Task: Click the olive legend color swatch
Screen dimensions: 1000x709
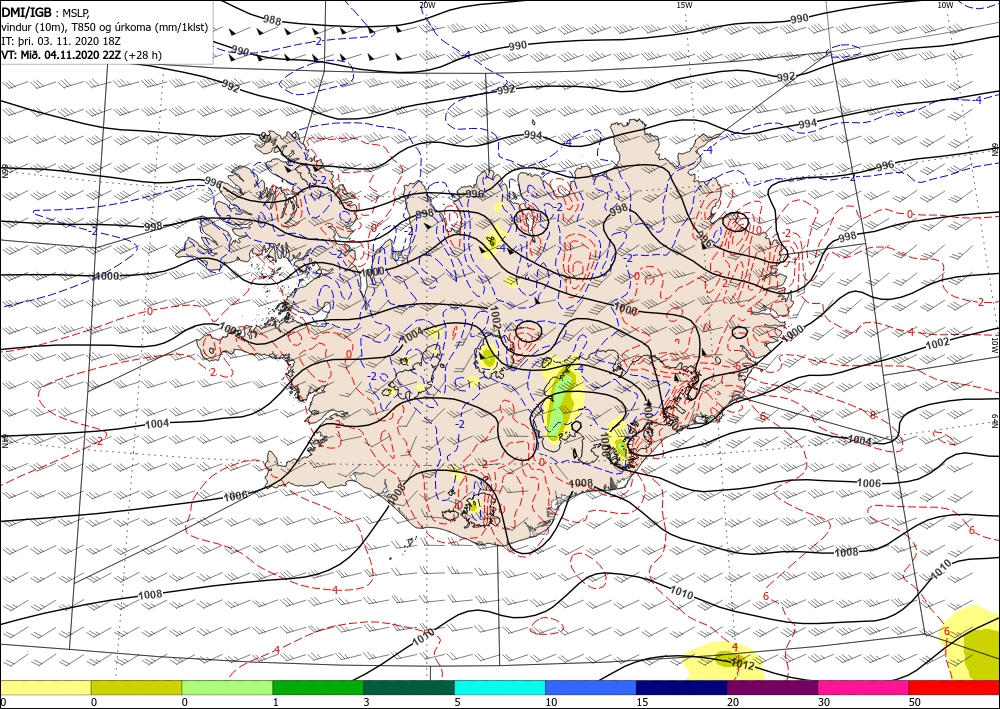Action: tap(136, 687)
